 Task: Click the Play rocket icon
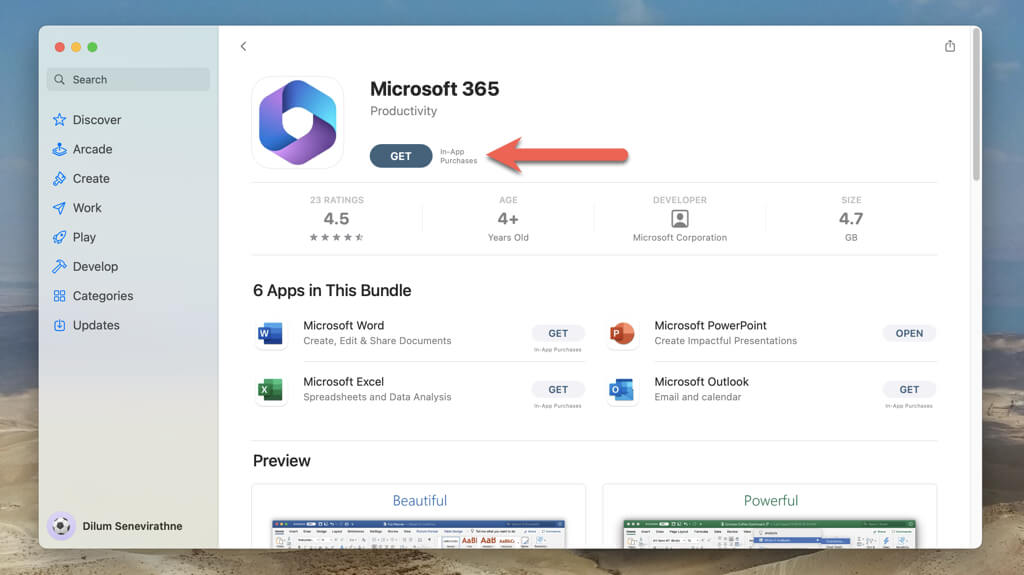pyautogui.click(x=59, y=237)
